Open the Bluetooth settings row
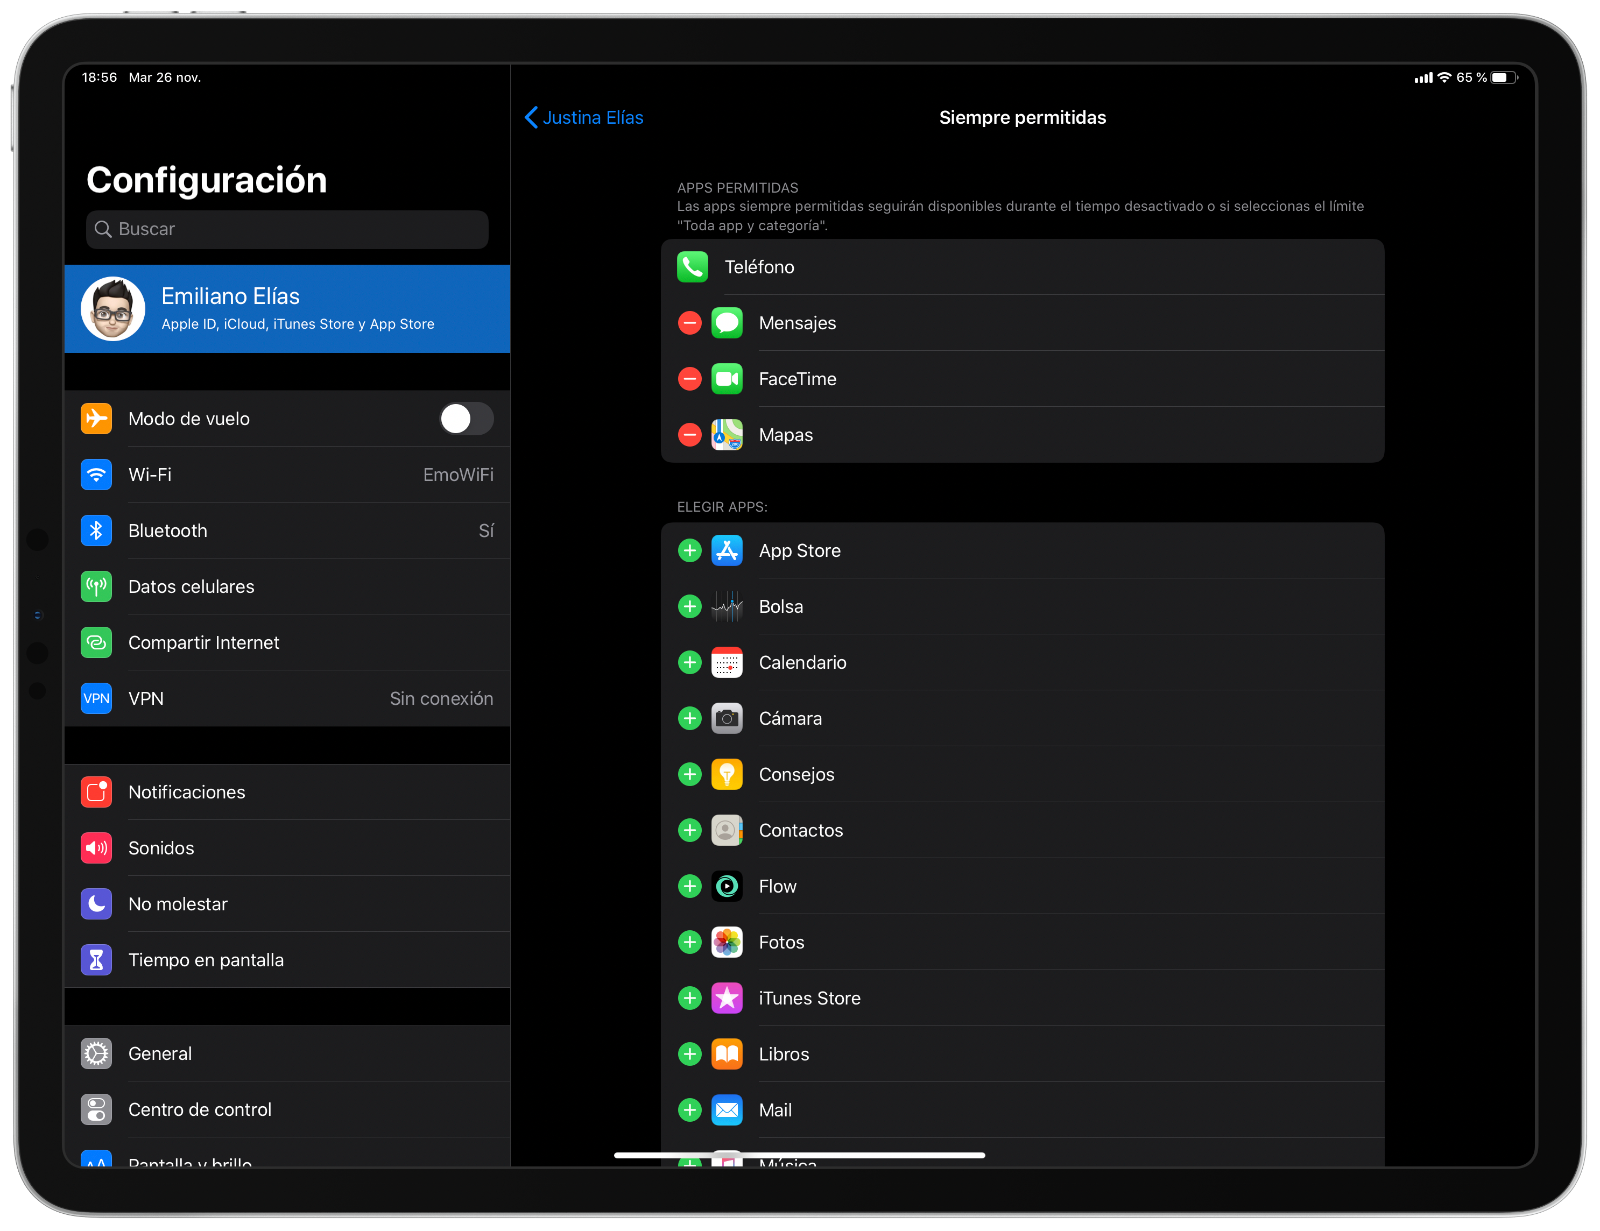1600x1231 pixels. (x=287, y=531)
